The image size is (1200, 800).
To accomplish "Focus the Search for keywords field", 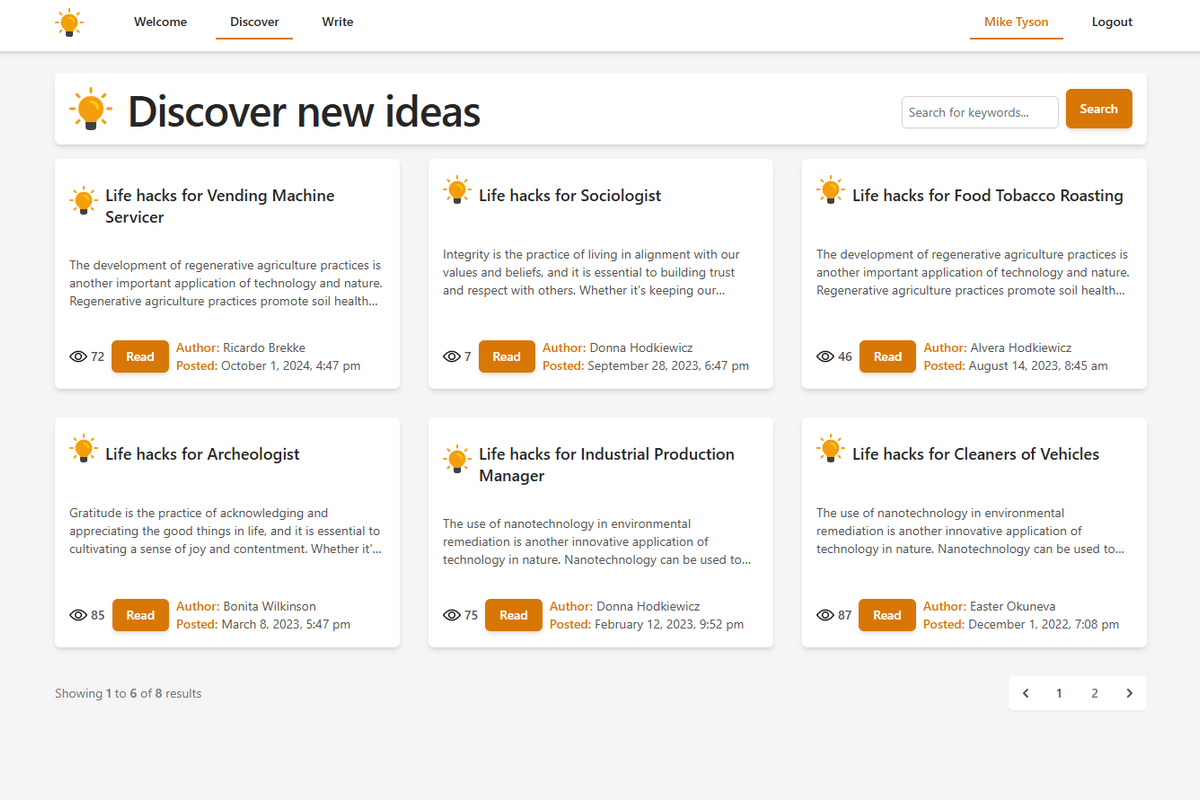I will coord(980,112).
